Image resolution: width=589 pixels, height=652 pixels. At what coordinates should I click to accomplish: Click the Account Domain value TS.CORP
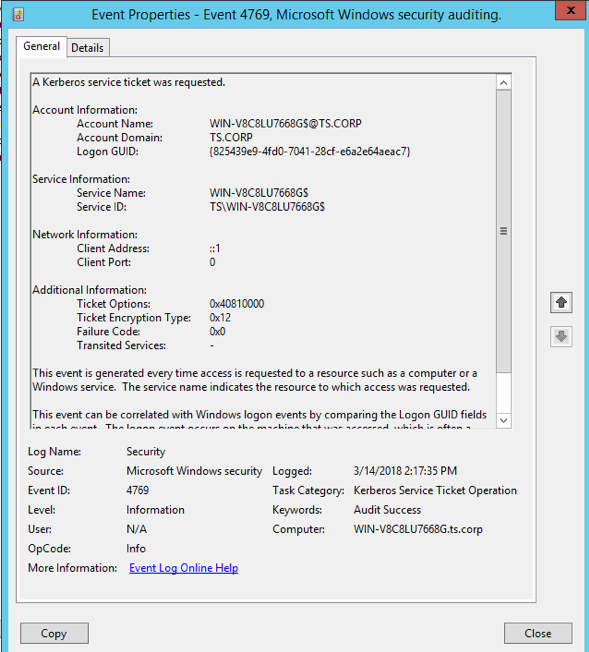pyautogui.click(x=231, y=137)
